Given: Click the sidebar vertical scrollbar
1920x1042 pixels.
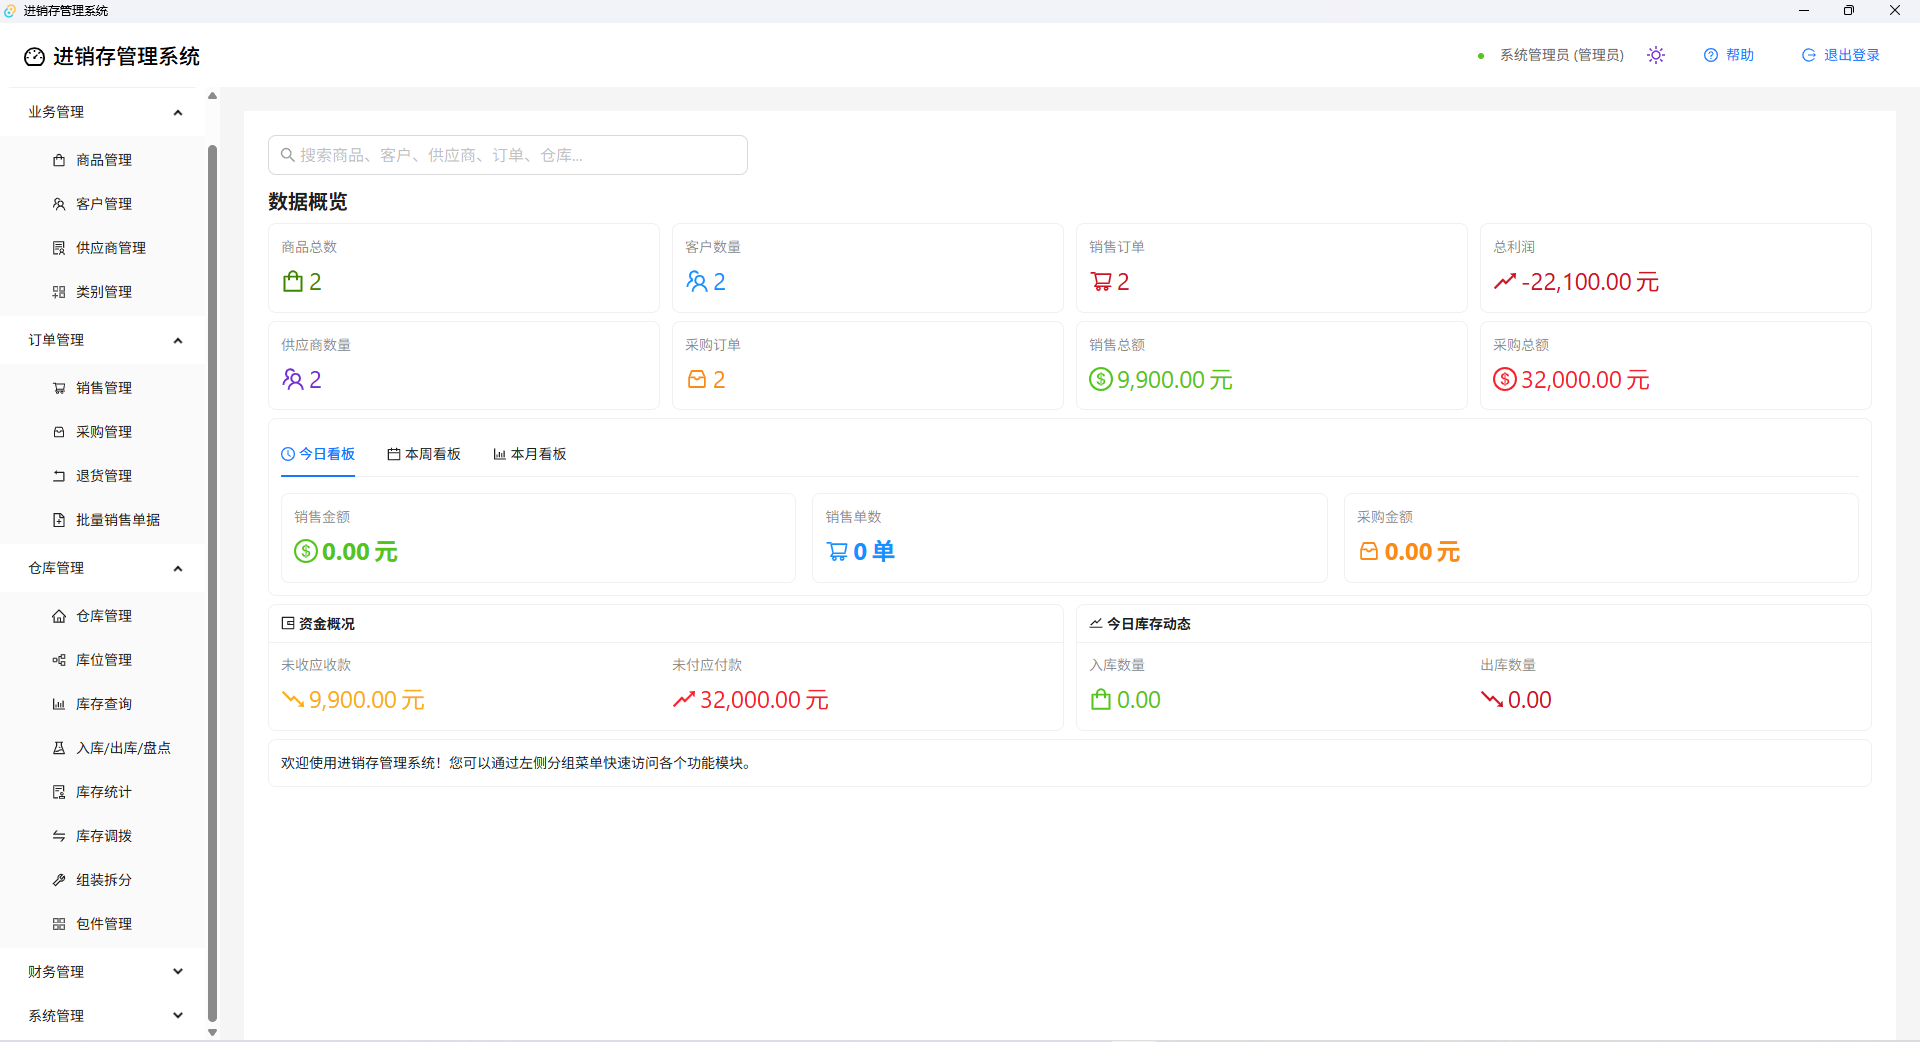Looking at the screenshot, I should click(212, 584).
